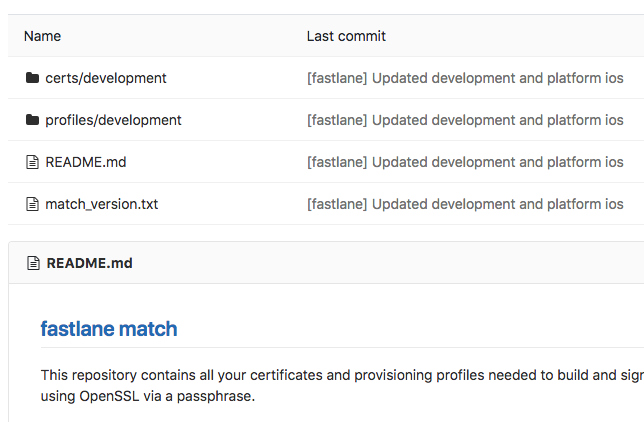Click the bold README.md preview title
This screenshot has height=422, width=644.
[89, 264]
